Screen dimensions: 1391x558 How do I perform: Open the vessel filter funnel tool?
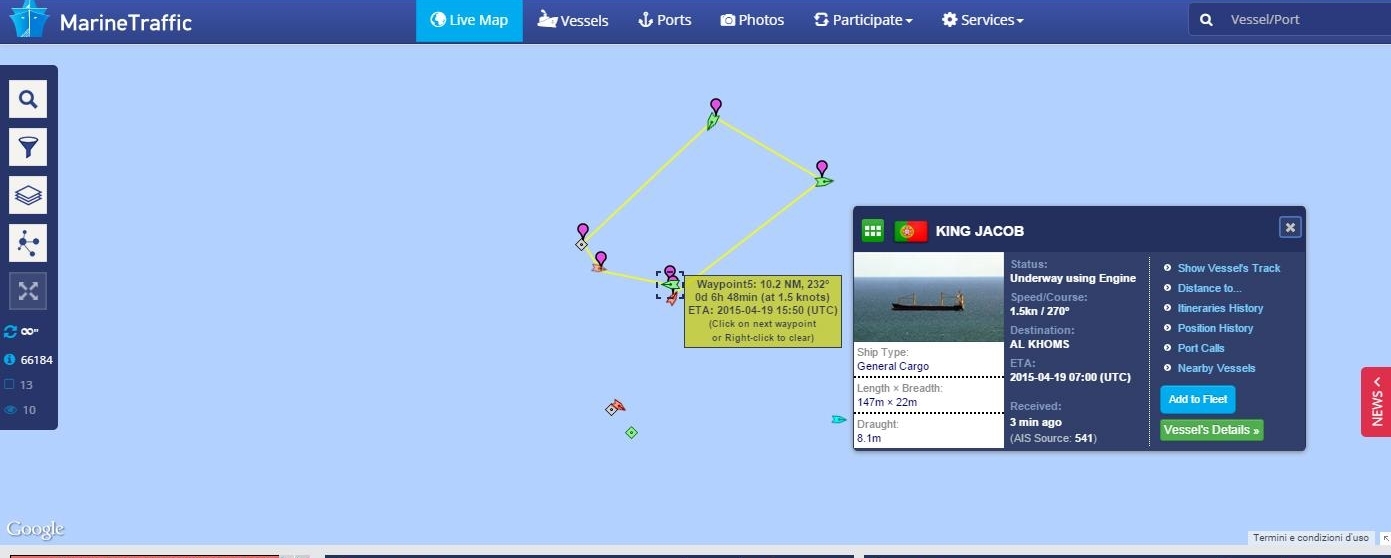coord(28,147)
